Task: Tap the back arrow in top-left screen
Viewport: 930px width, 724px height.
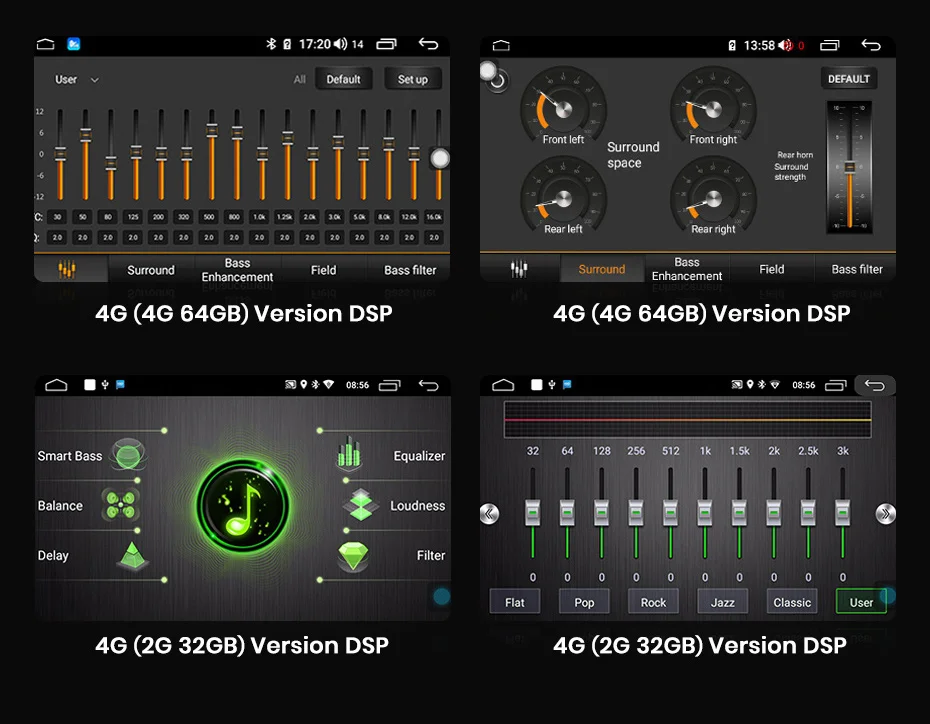Action: pos(428,43)
